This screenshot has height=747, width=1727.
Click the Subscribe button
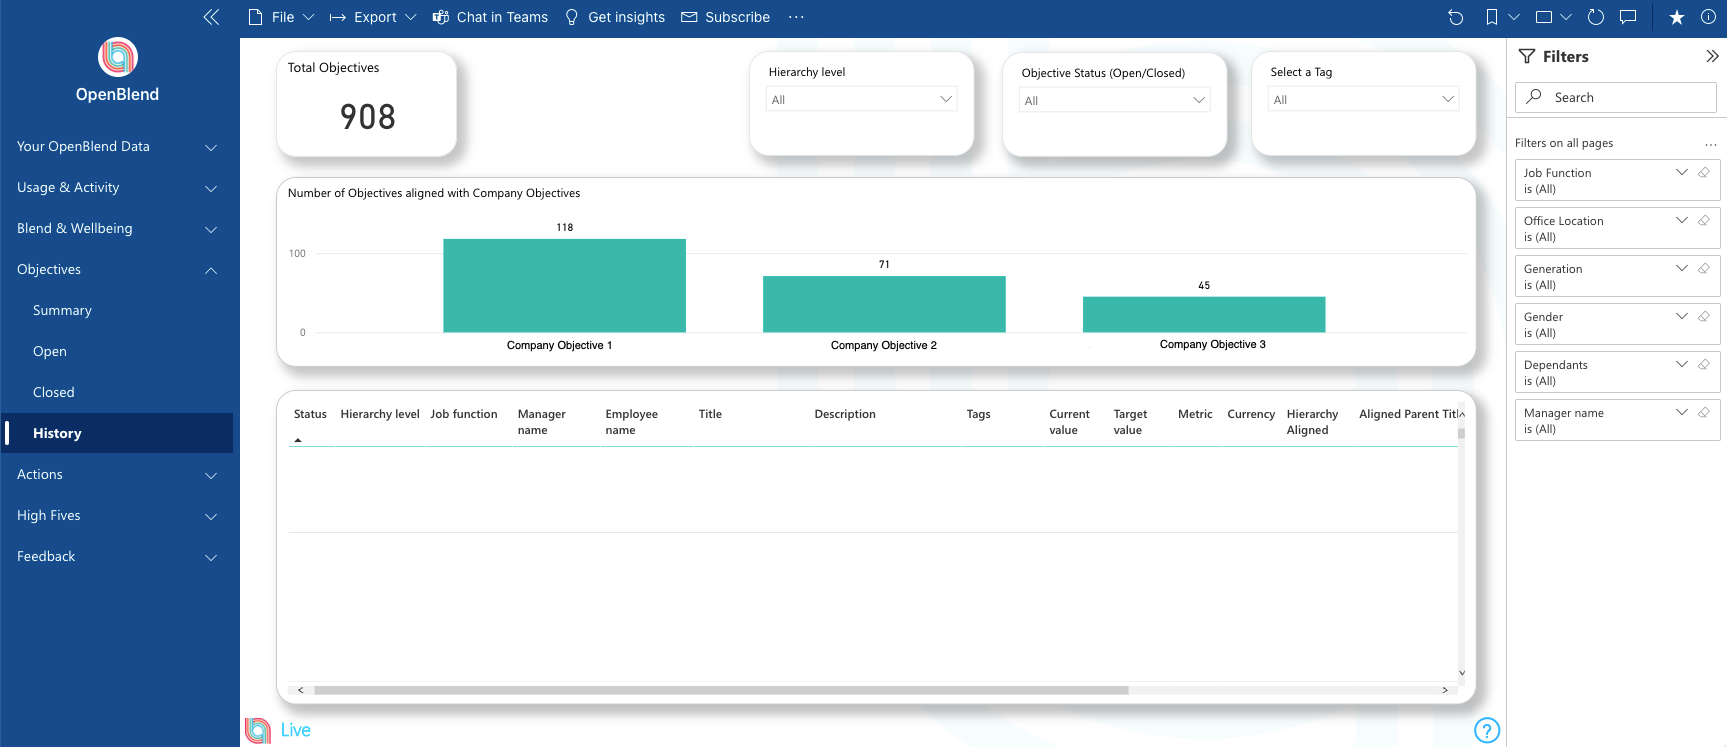pos(726,17)
